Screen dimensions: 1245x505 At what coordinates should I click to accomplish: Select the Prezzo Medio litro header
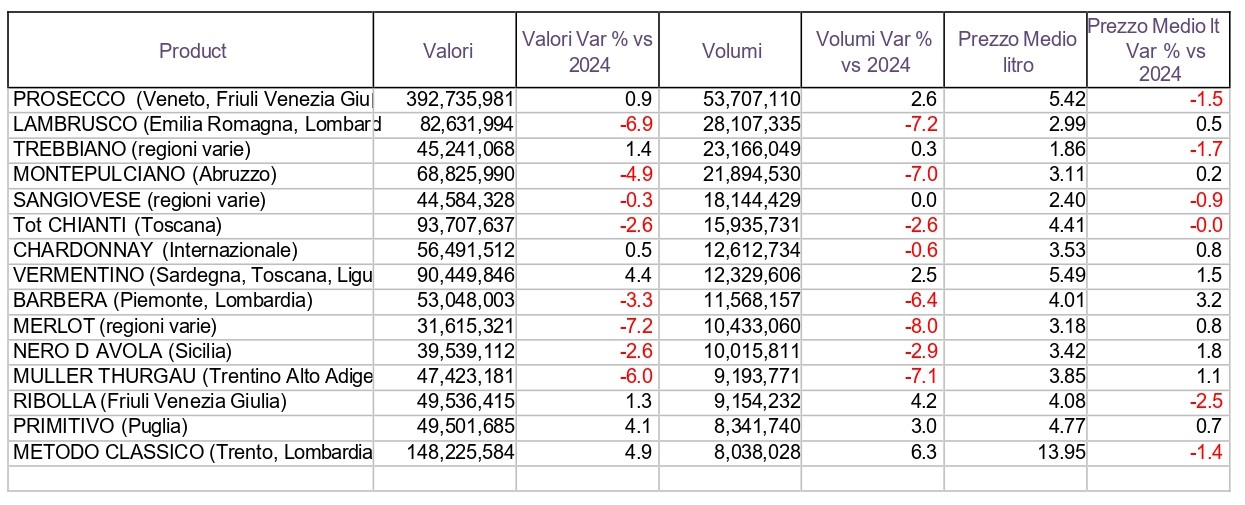[x=1016, y=51]
